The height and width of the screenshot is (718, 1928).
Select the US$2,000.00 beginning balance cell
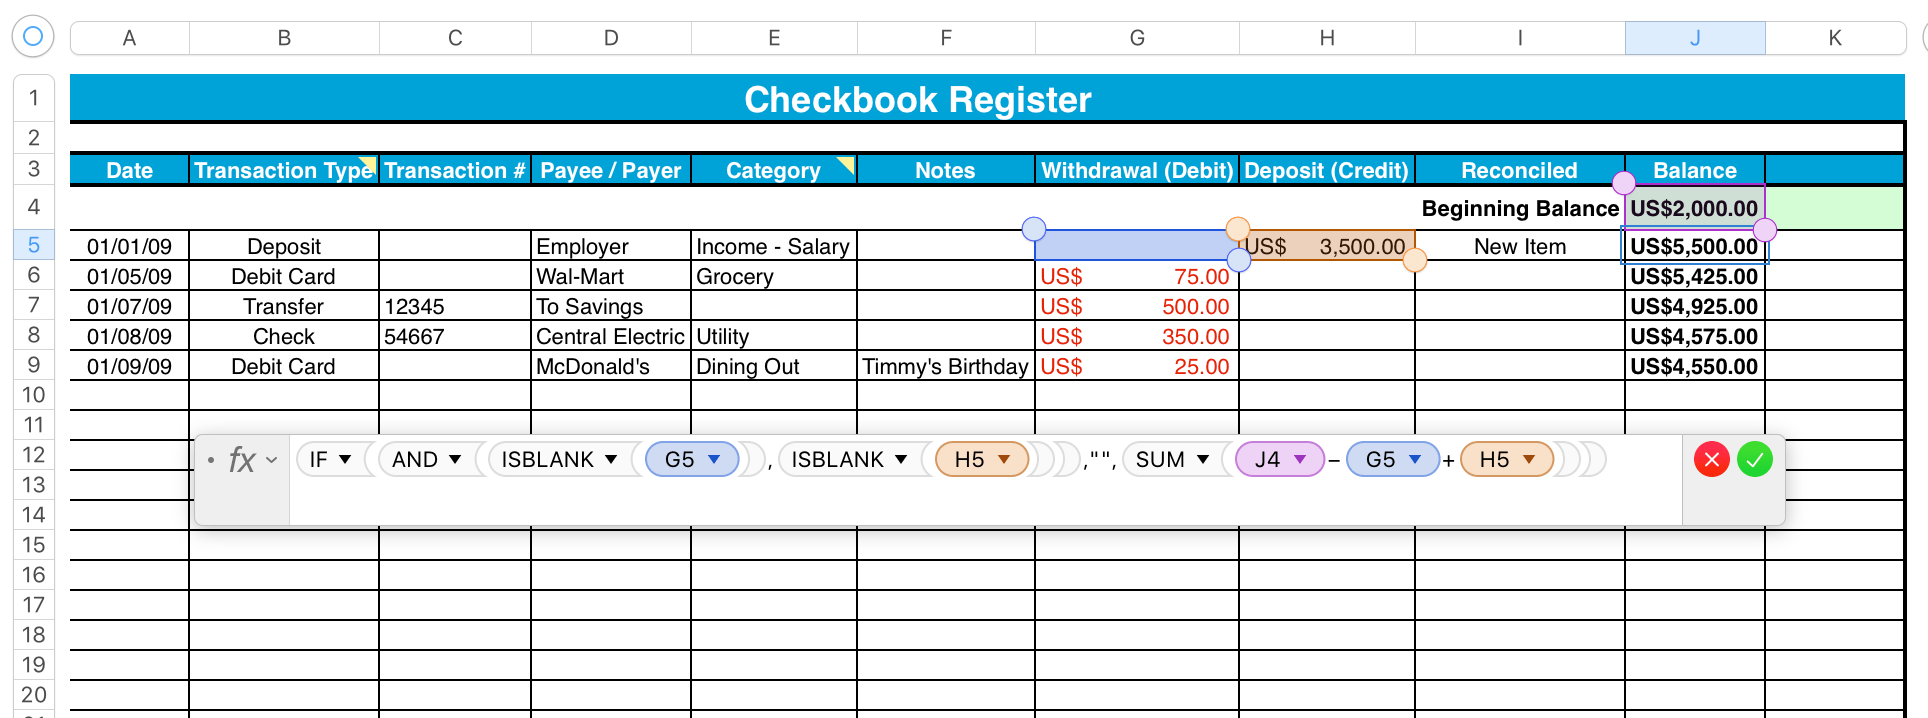point(1695,208)
